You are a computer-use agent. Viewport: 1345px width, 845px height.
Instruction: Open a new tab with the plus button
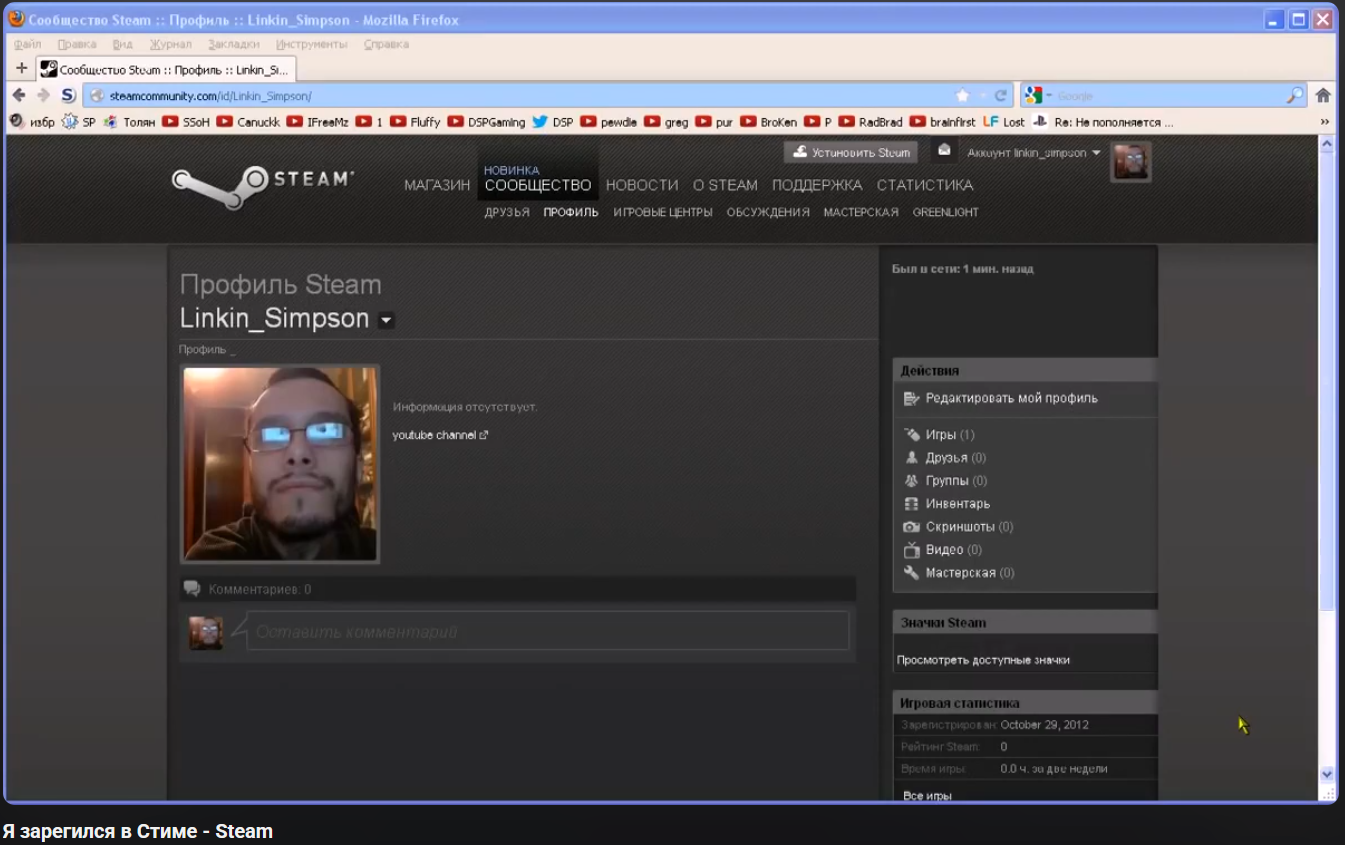[21, 68]
